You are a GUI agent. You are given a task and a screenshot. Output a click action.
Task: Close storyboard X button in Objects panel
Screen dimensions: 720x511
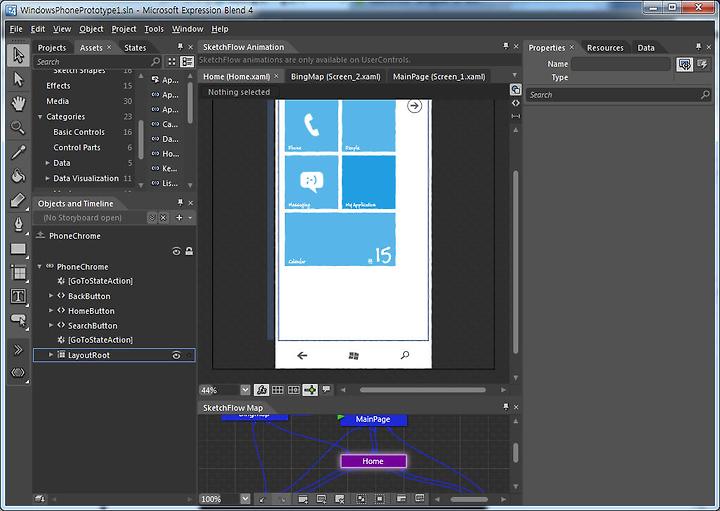[163, 218]
